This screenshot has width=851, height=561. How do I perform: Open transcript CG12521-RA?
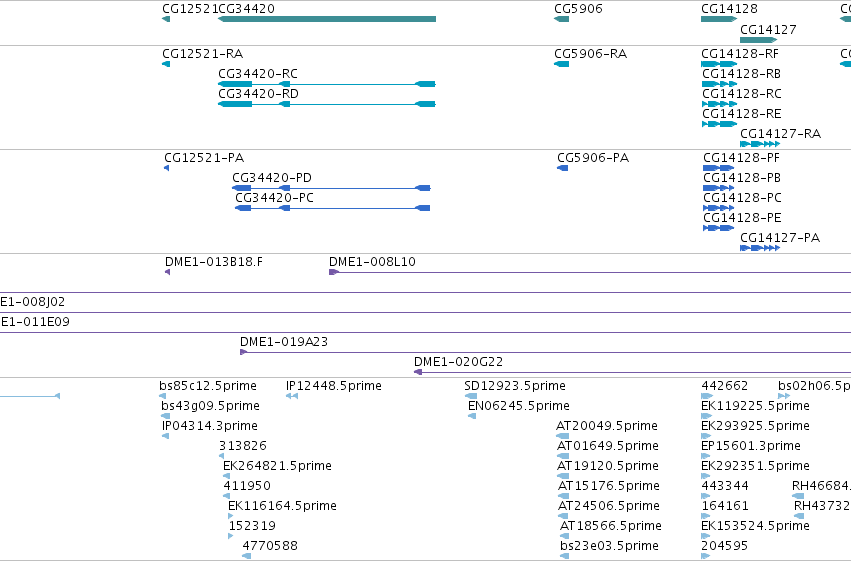[x=166, y=64]
